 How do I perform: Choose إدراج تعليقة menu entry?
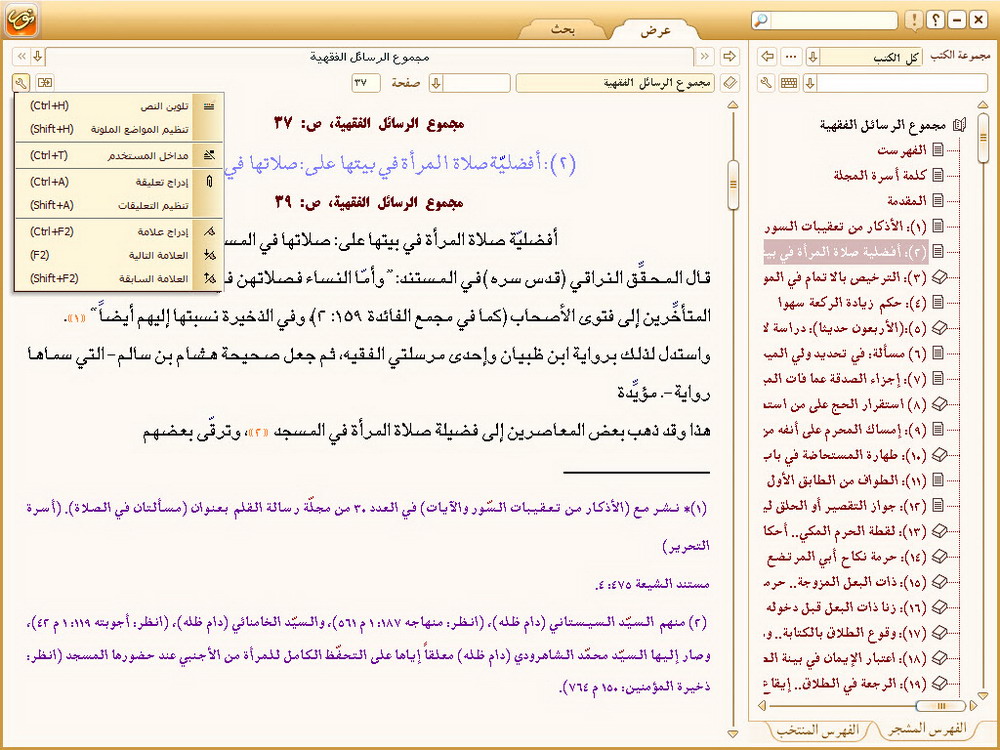119,182
